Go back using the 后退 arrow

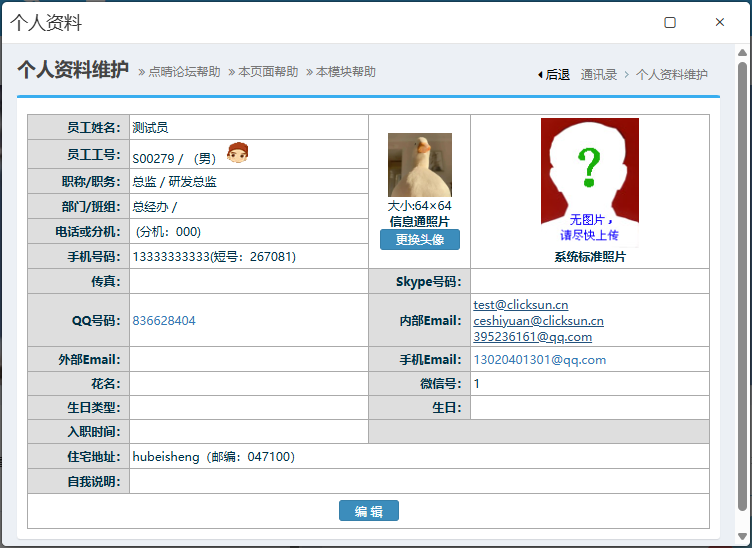[x=554, y=74]
